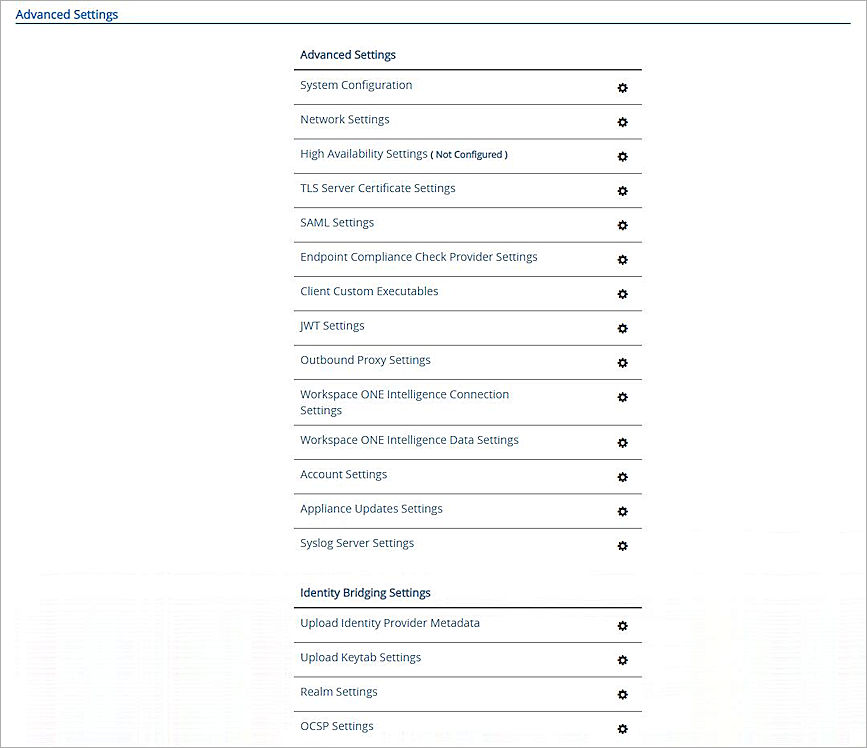Open the SAML Settings gear icon

(622, 225)
